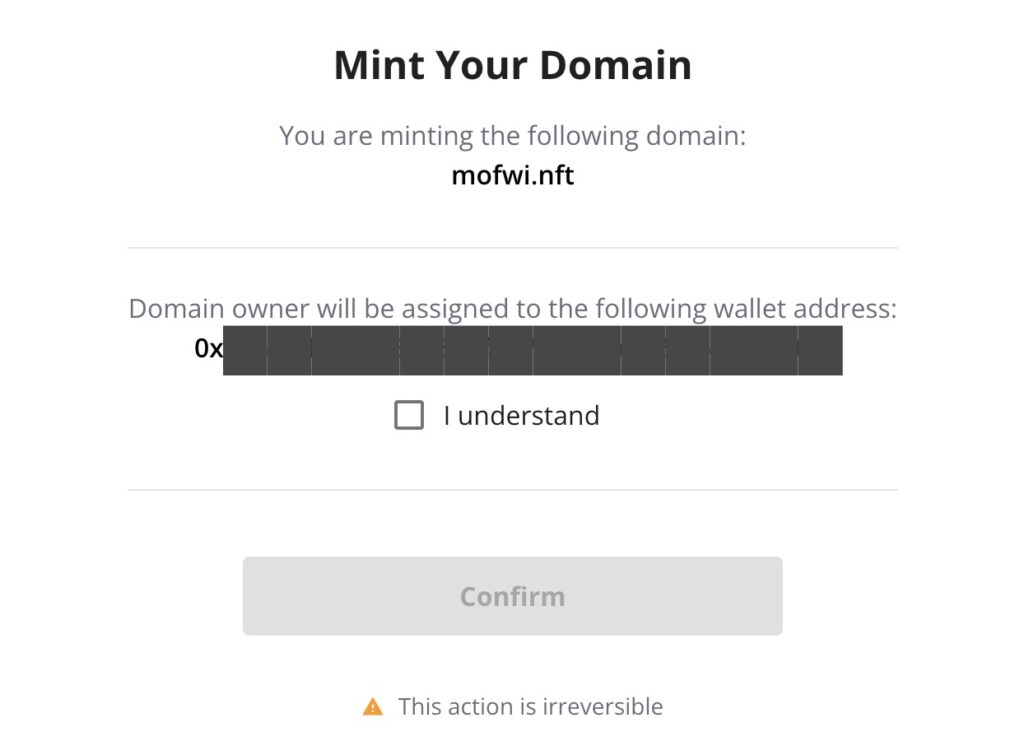Click the 'I understand' label text
The width and height of the screenshot is (1024, 755).
coord(521,416)
